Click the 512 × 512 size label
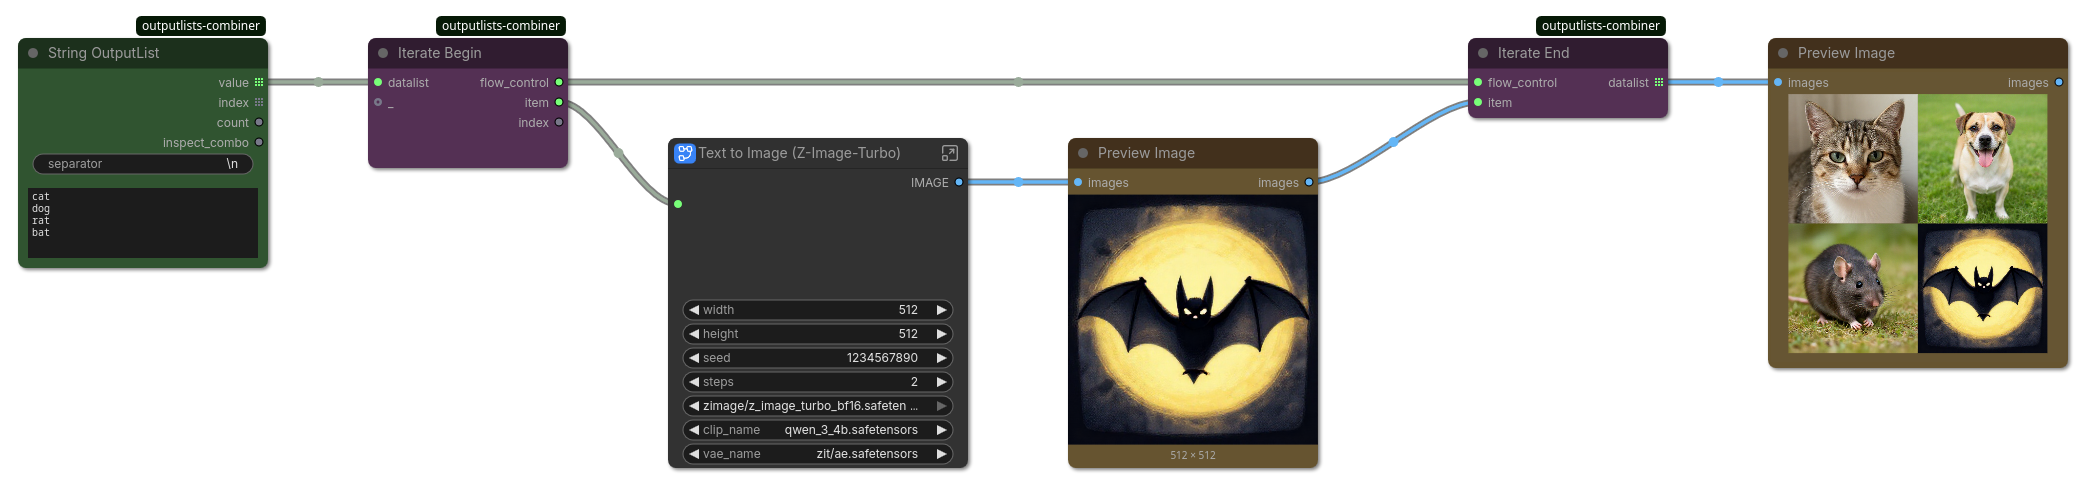 (1193, 455)
